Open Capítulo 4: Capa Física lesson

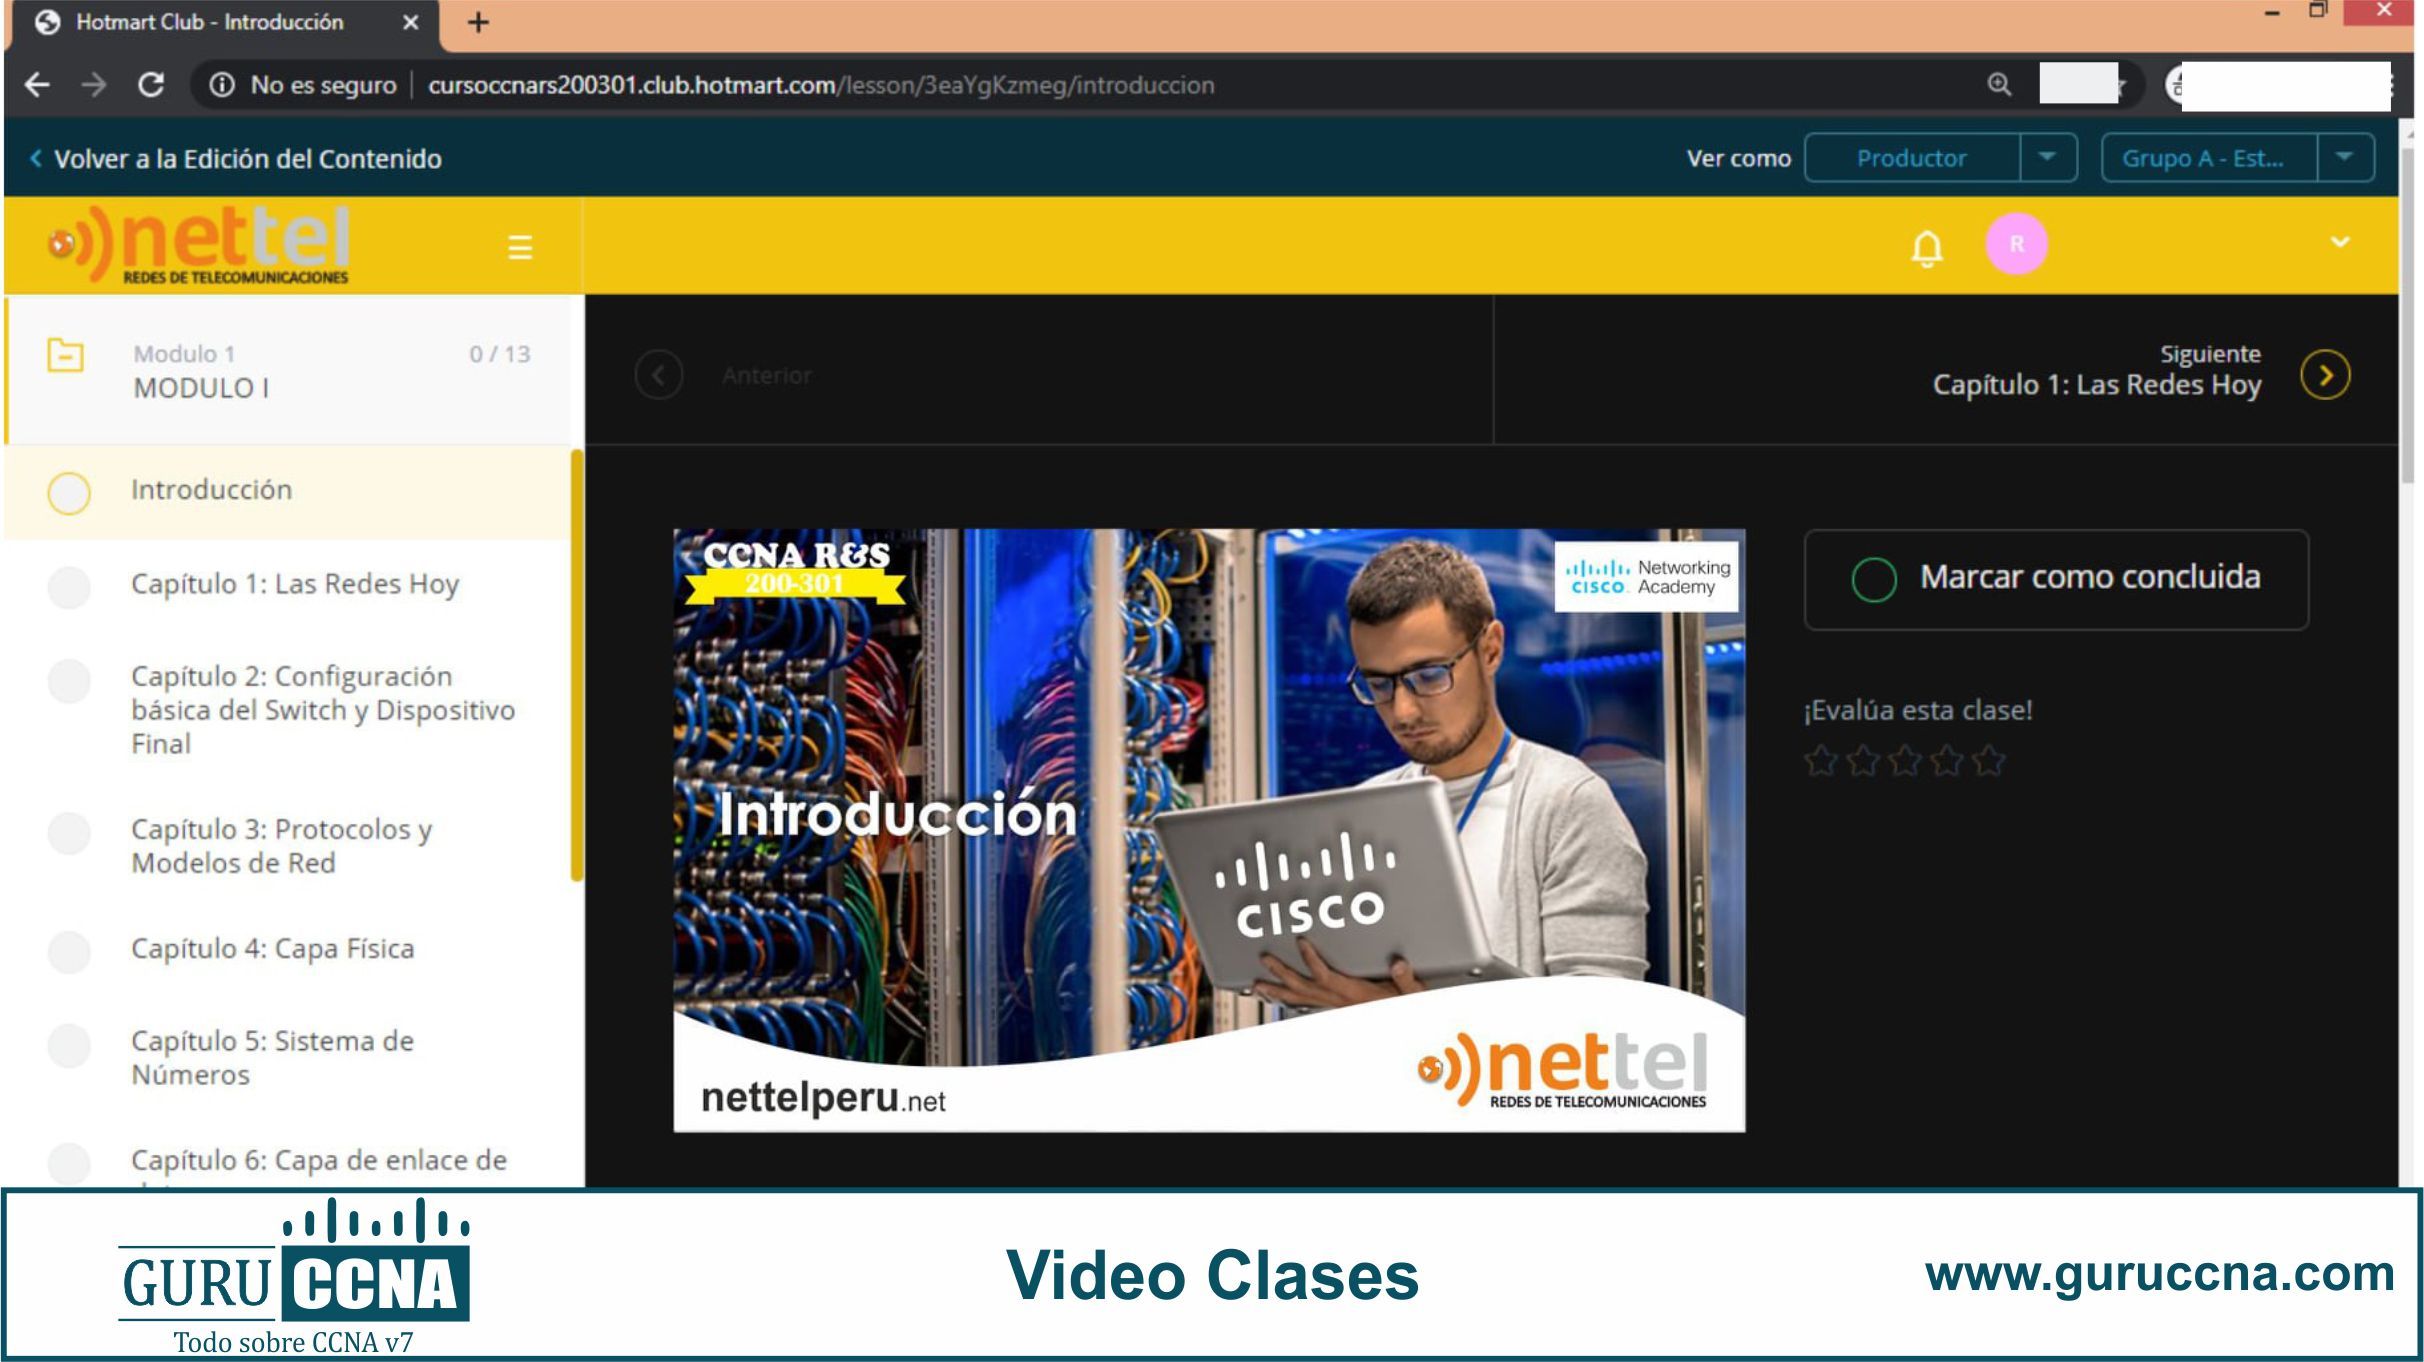click(x=272, y=948)
